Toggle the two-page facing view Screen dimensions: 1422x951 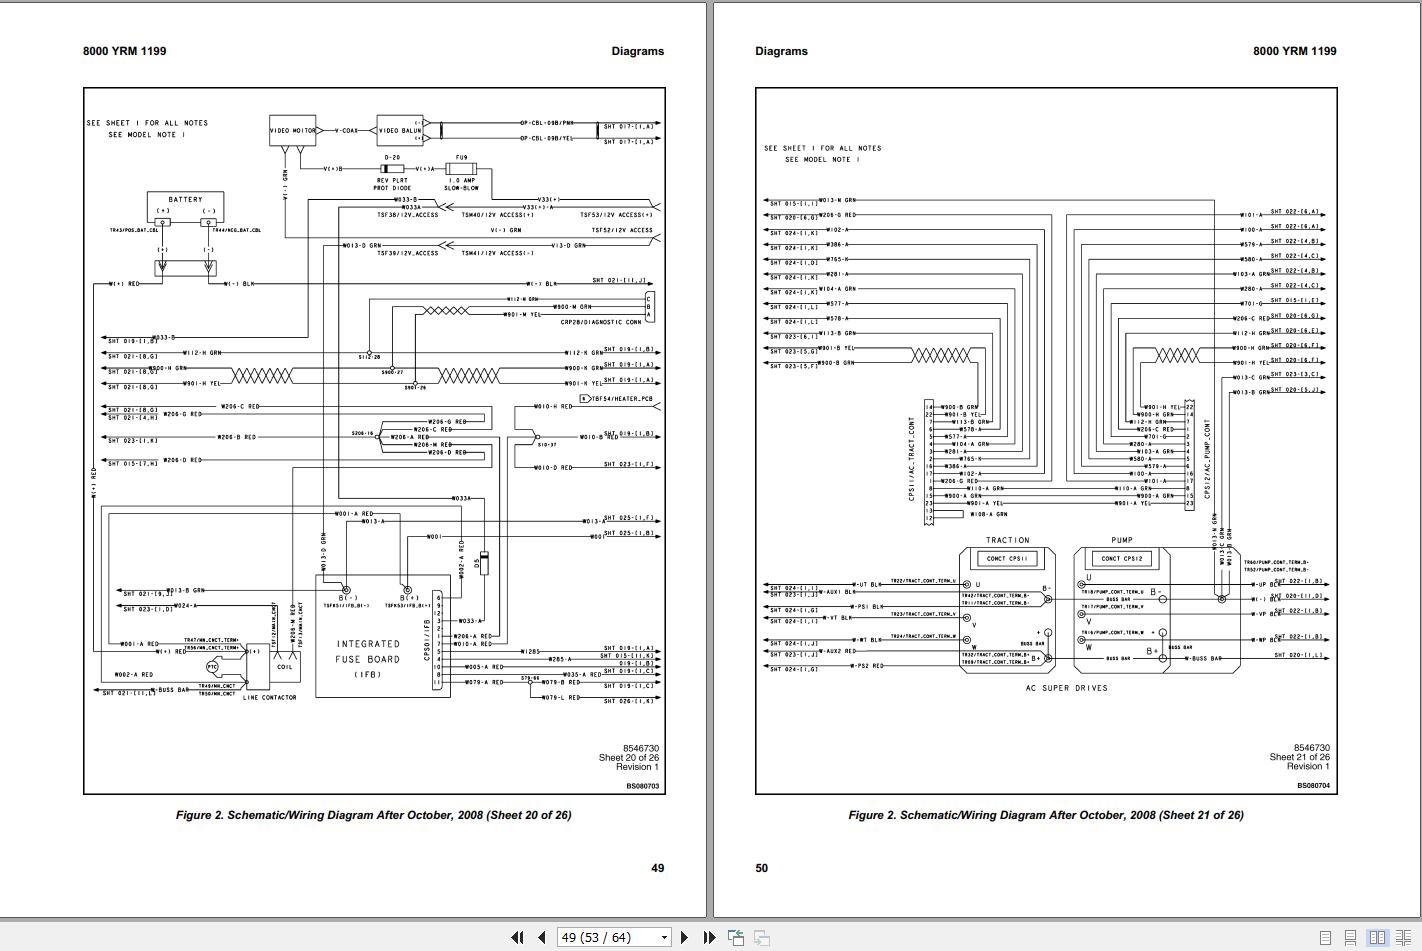pos(1377,937)
